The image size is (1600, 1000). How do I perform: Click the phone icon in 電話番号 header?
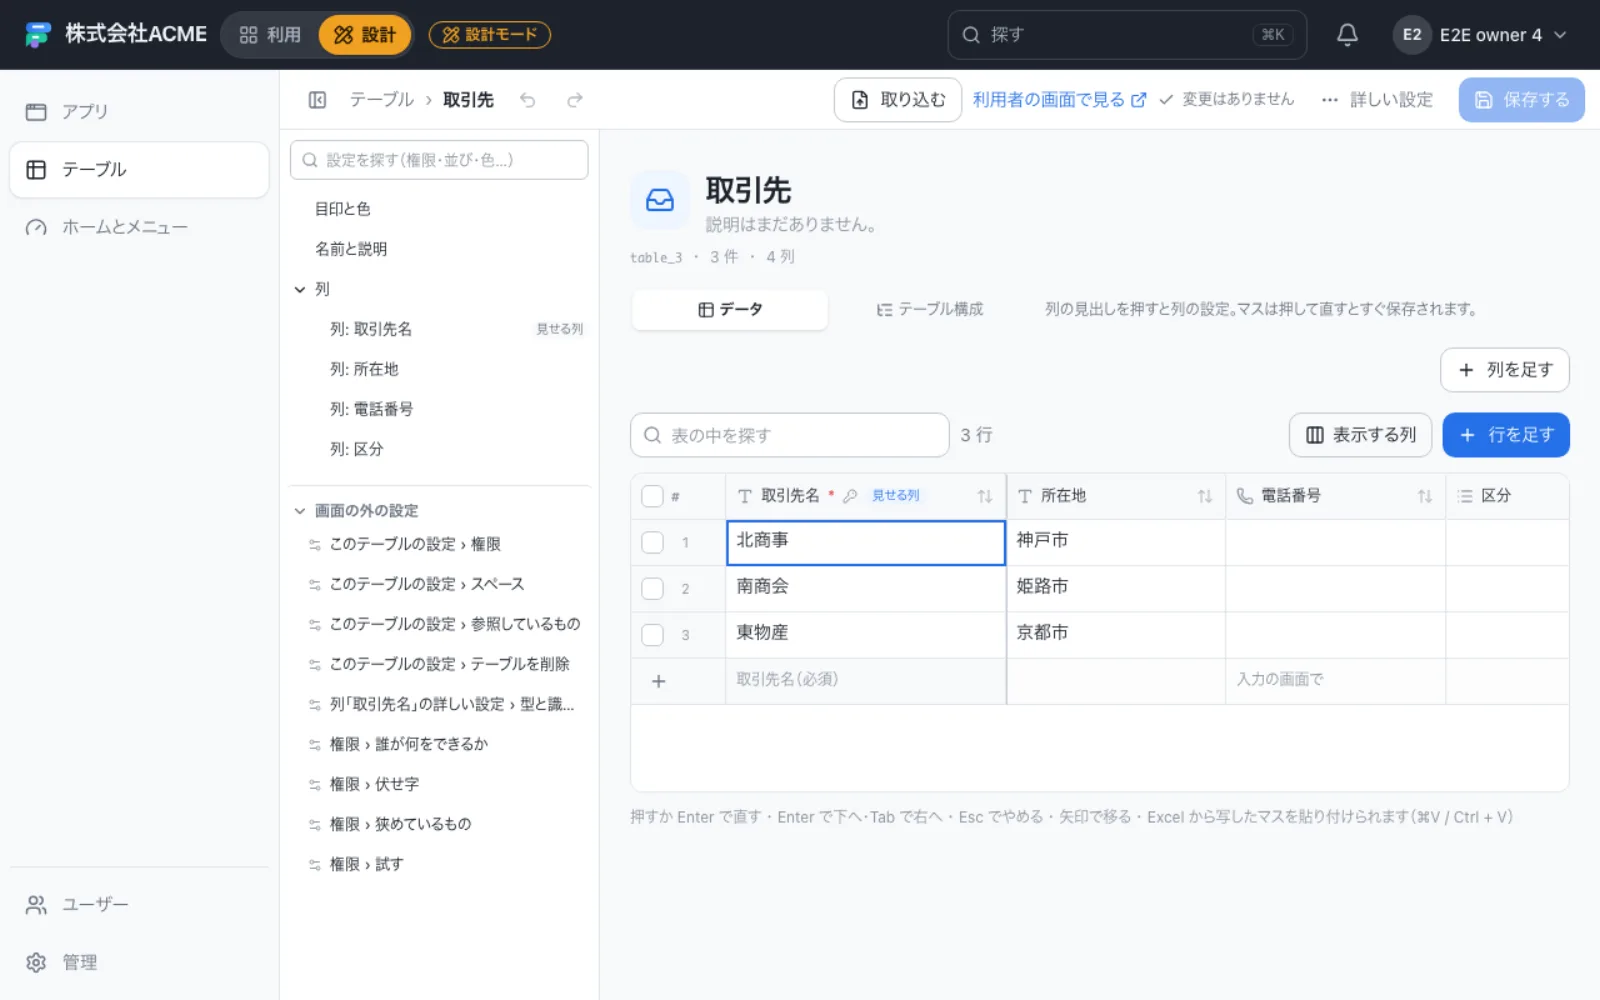[1245, 496]
